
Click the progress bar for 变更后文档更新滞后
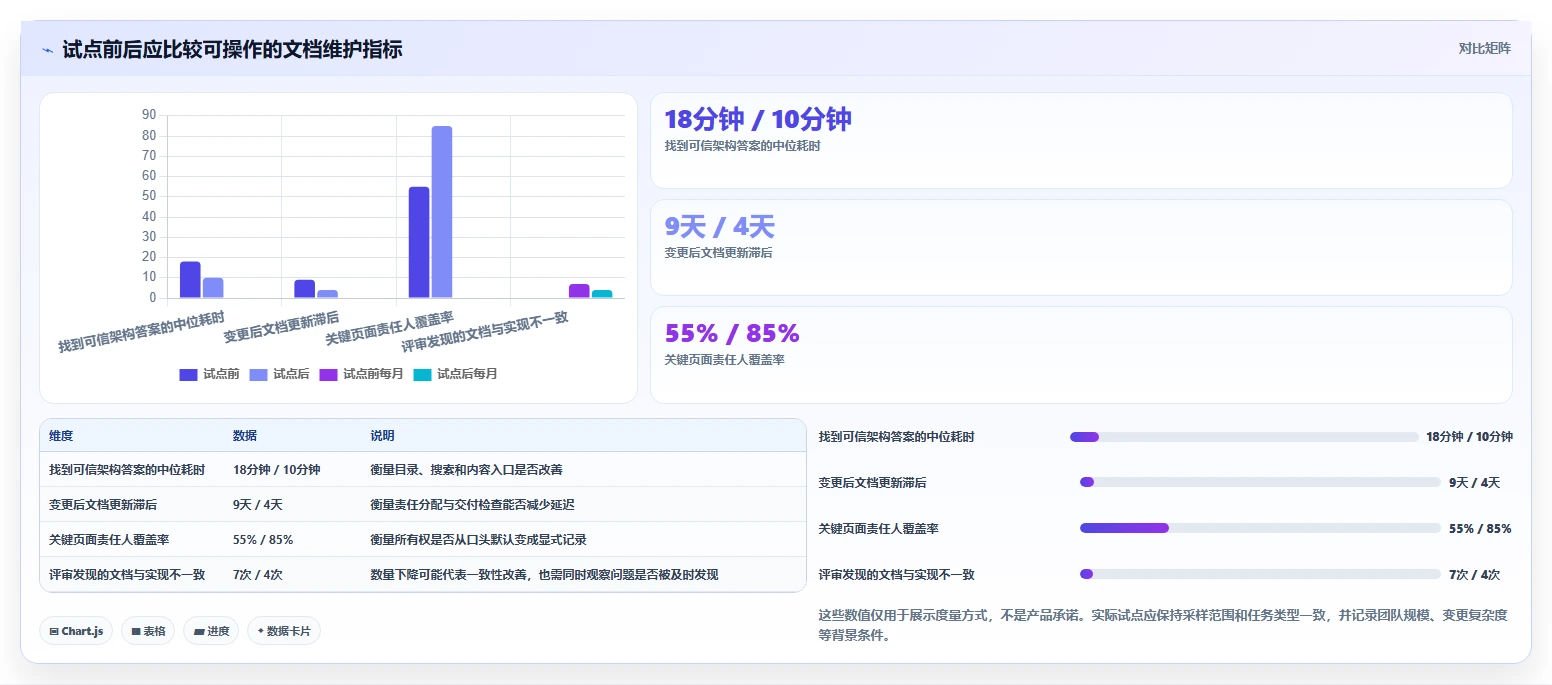tap(1260, 482)
